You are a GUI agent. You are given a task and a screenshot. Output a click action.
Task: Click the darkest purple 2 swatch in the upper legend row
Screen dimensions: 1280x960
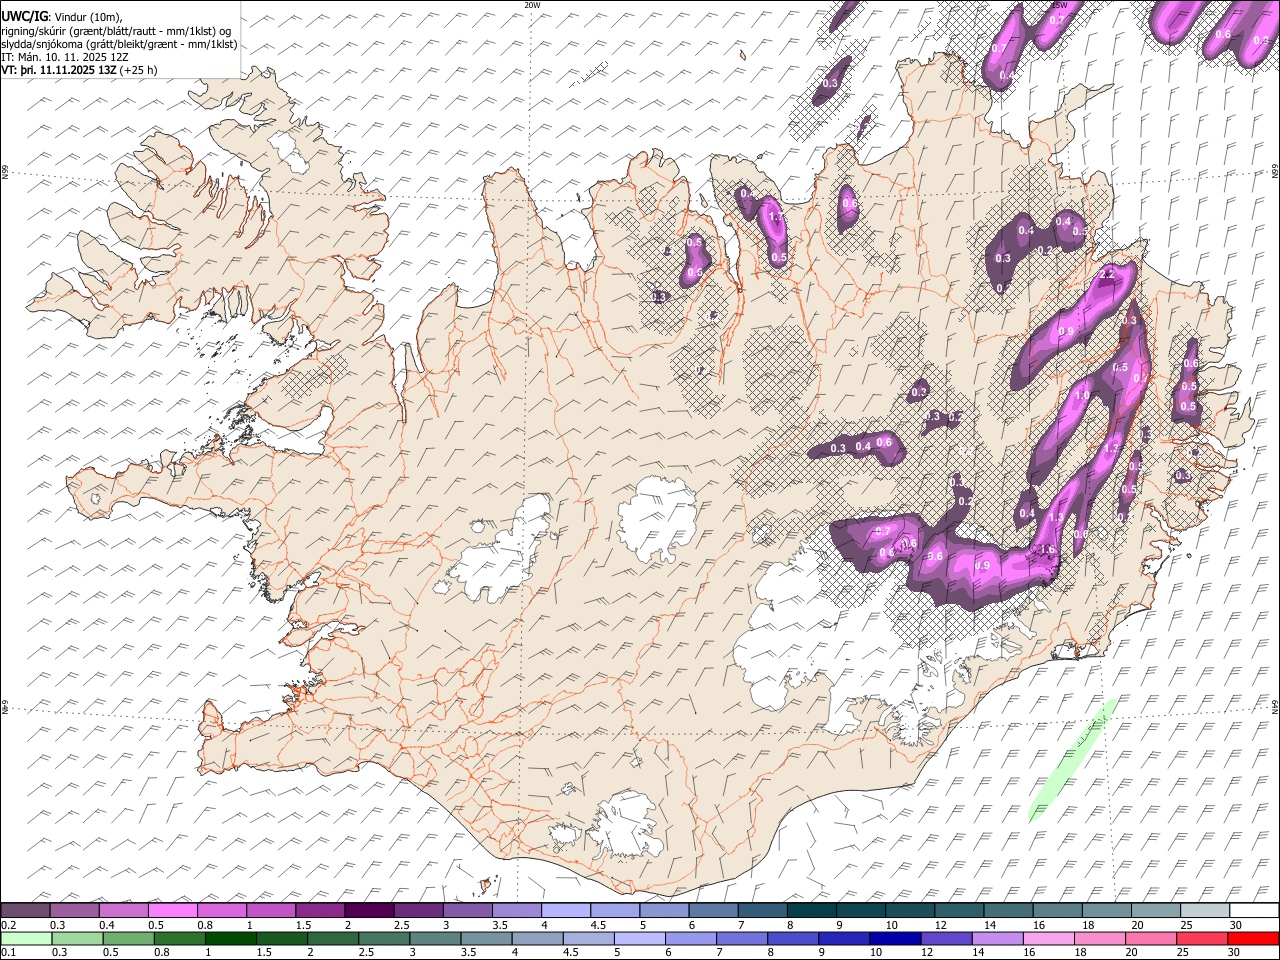(x=369, y=911)
